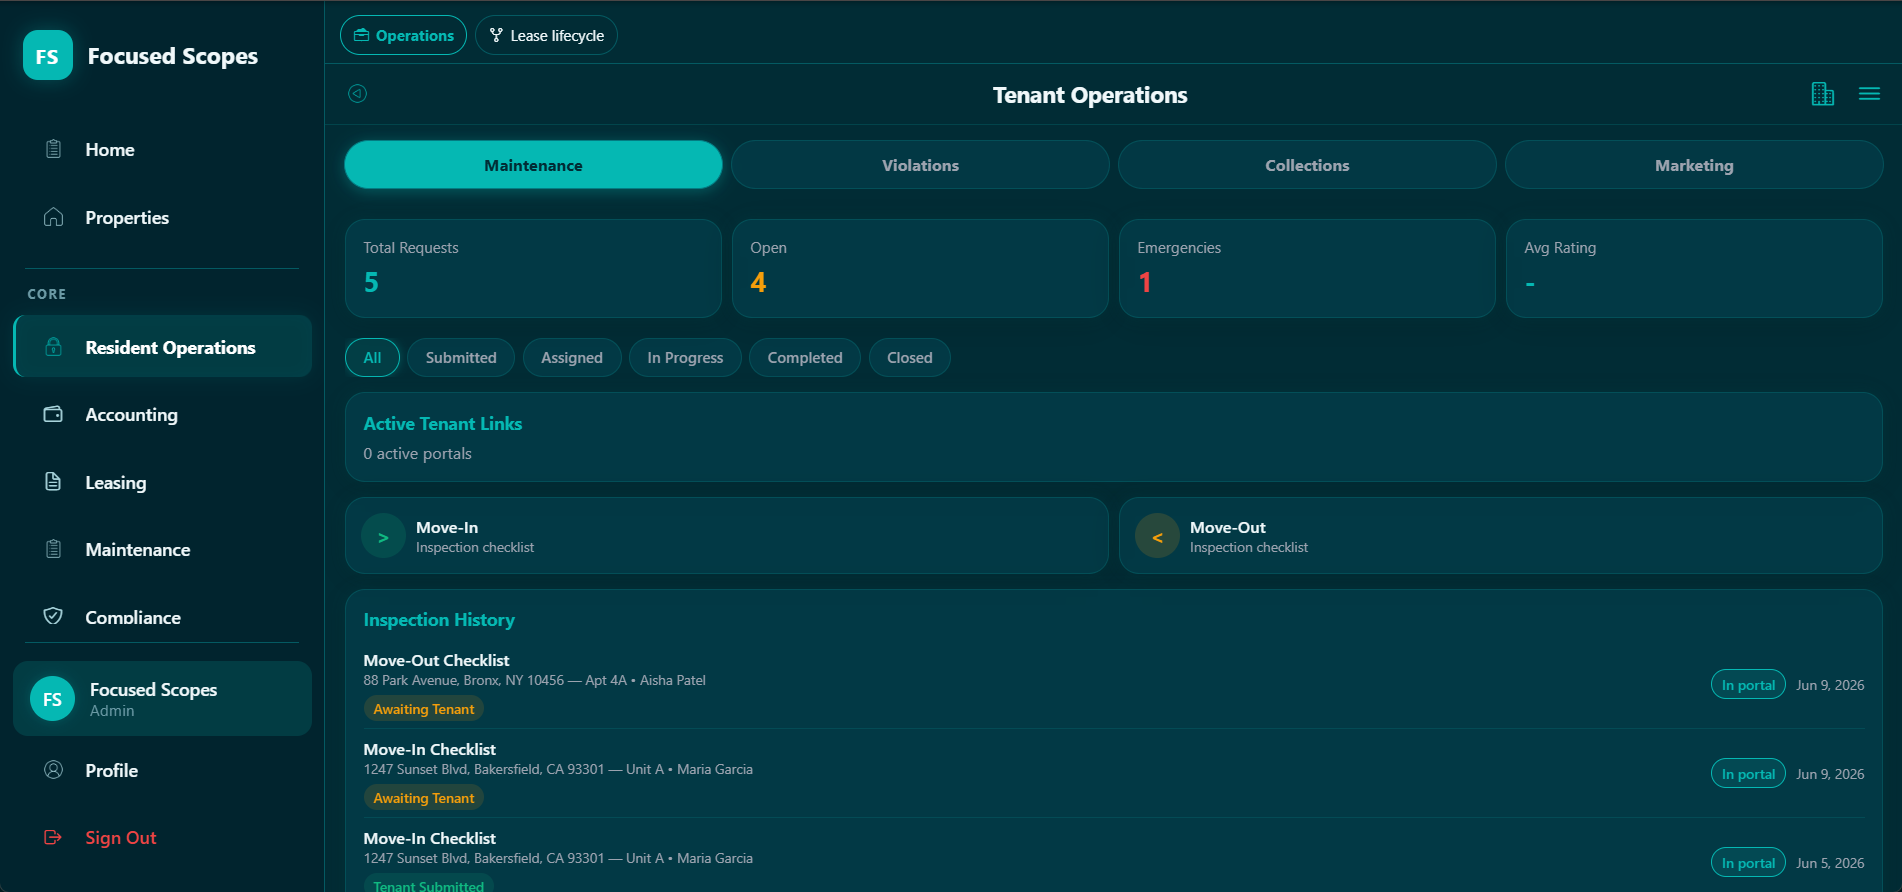Filter by Completed status
1902x892 pixels.
[805, 358]
